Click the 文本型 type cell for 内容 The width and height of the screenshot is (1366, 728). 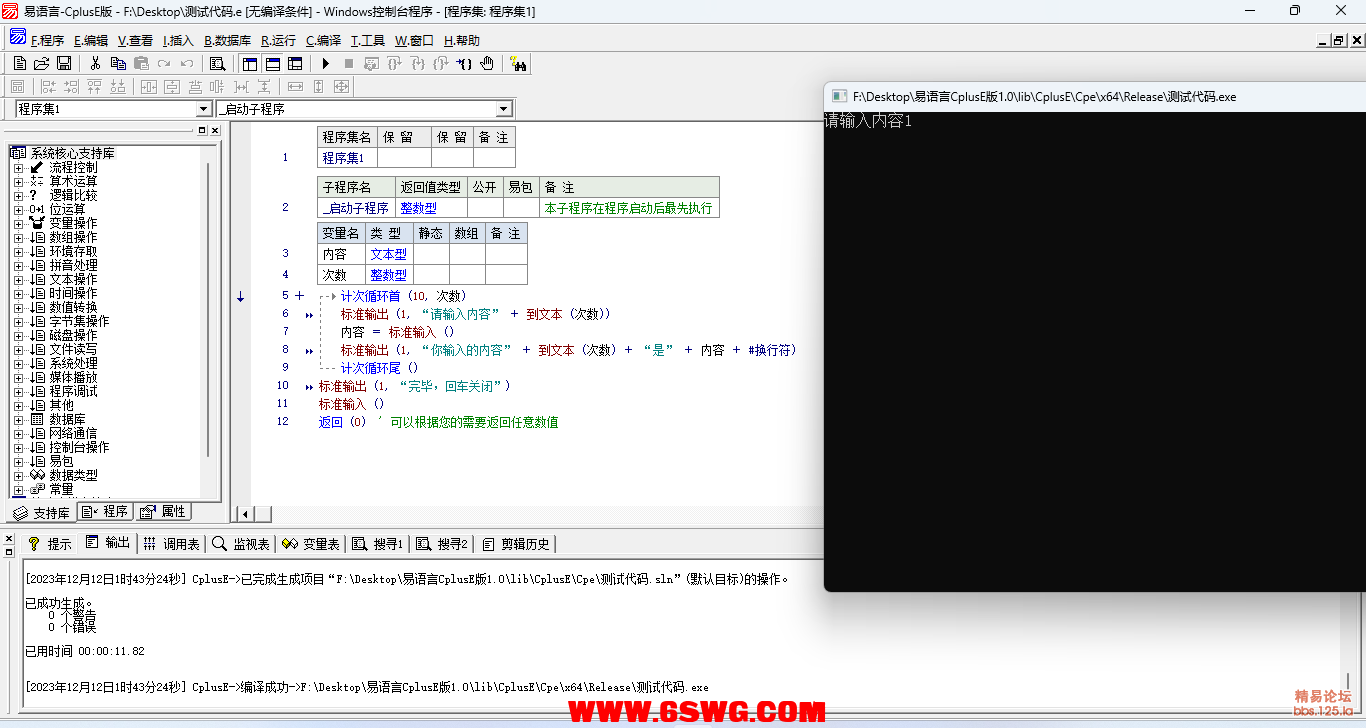coord(389,254)
